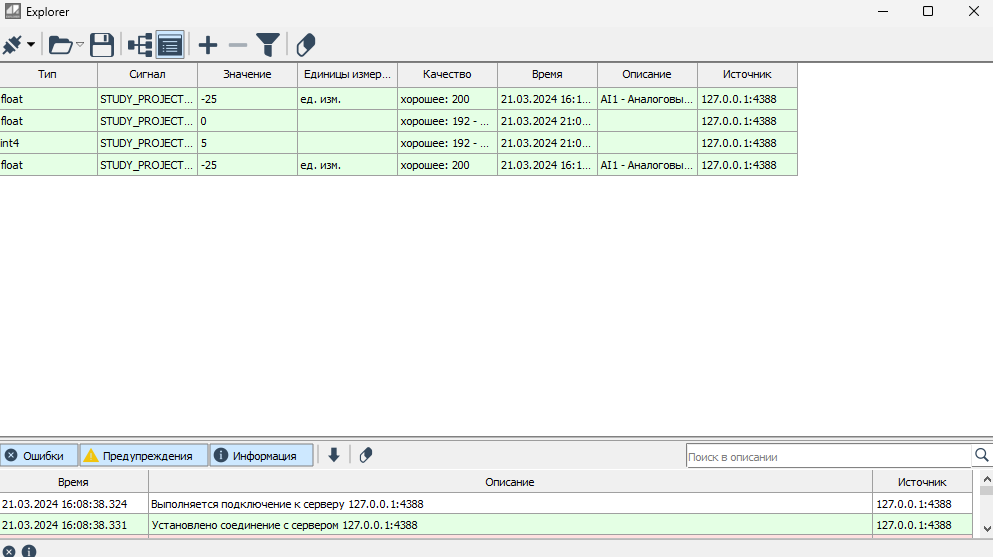Toggle the Предупреждения log filter
The image size is (993, 557).
pyautogui.click(x=144, y=456)
